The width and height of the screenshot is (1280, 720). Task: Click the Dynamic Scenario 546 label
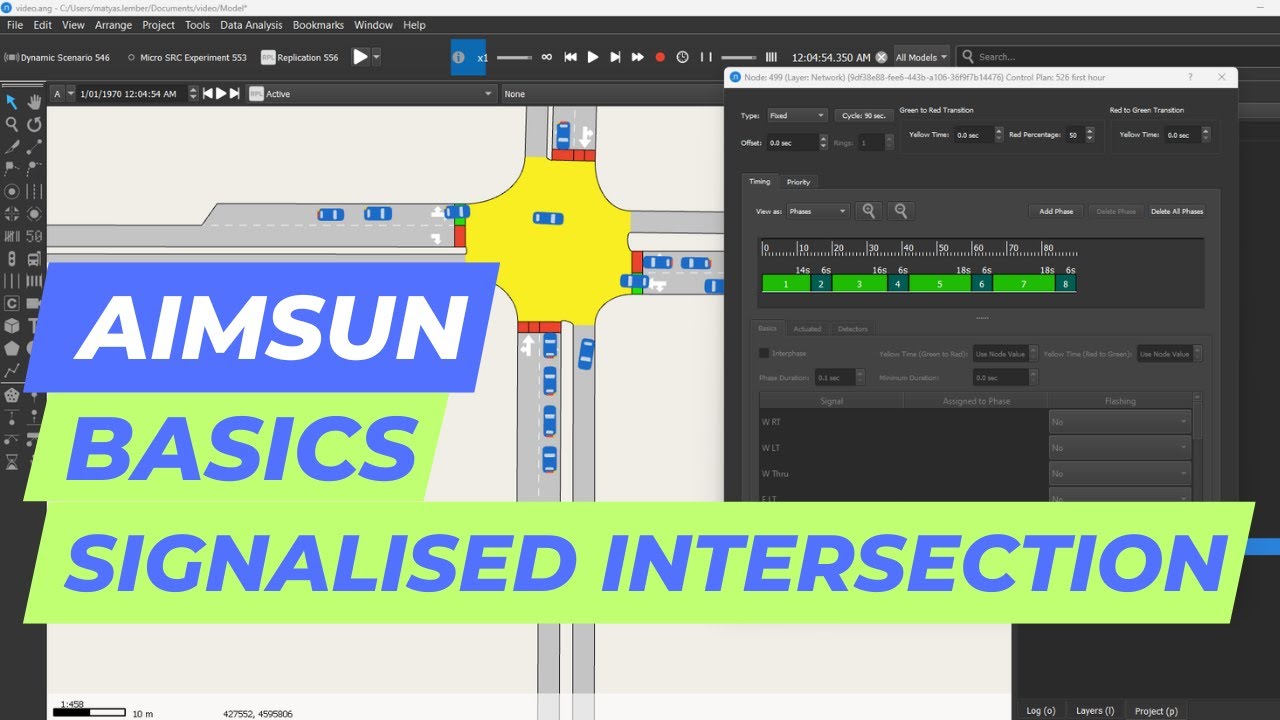click(65, 57)
